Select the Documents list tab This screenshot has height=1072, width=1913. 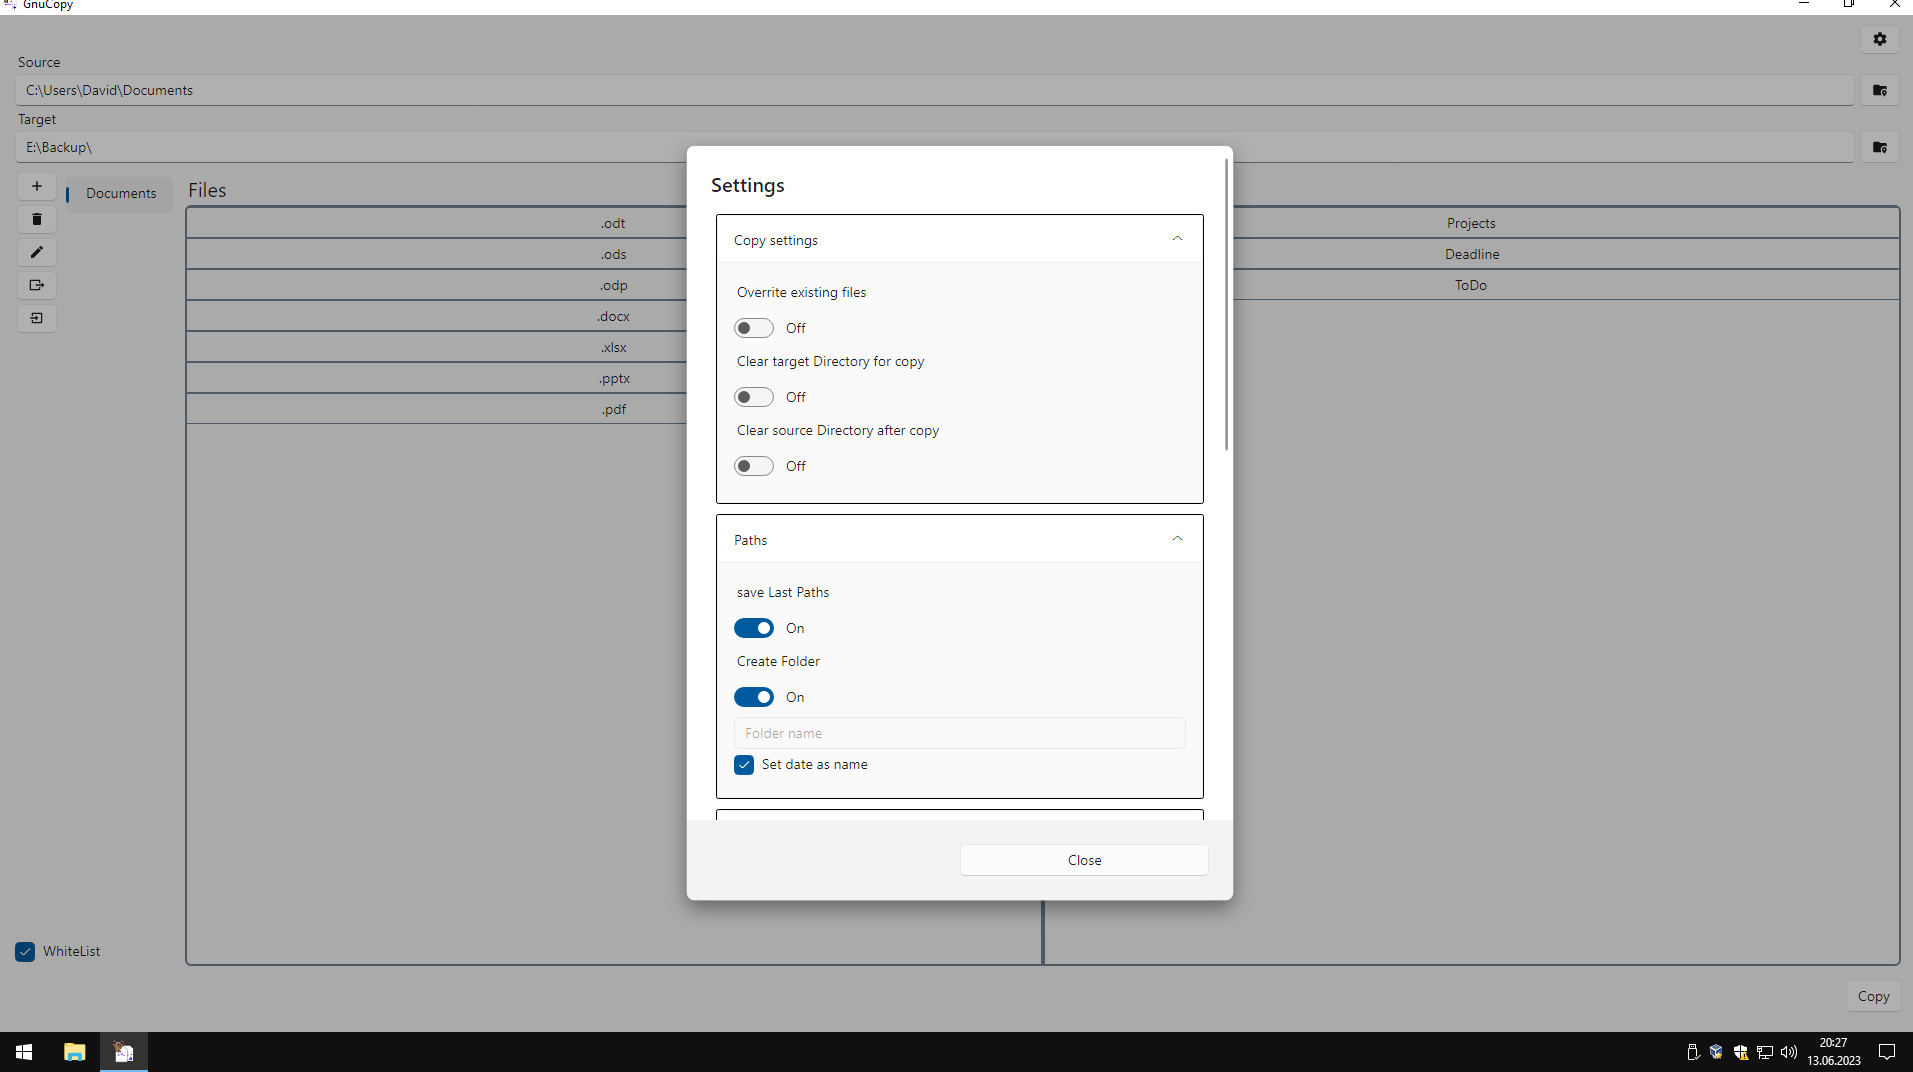click(x=120, y=193)
